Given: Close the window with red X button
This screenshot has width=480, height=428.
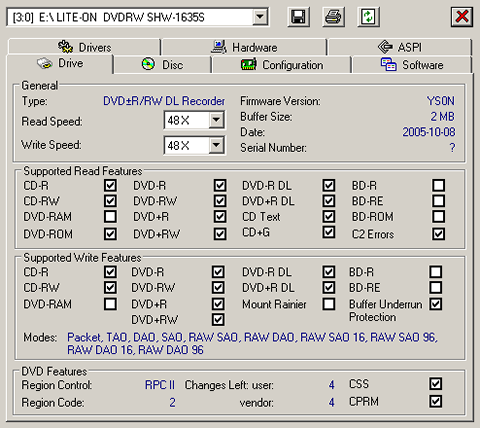Looking at the screenshot, I should click(x=462, y=17).
